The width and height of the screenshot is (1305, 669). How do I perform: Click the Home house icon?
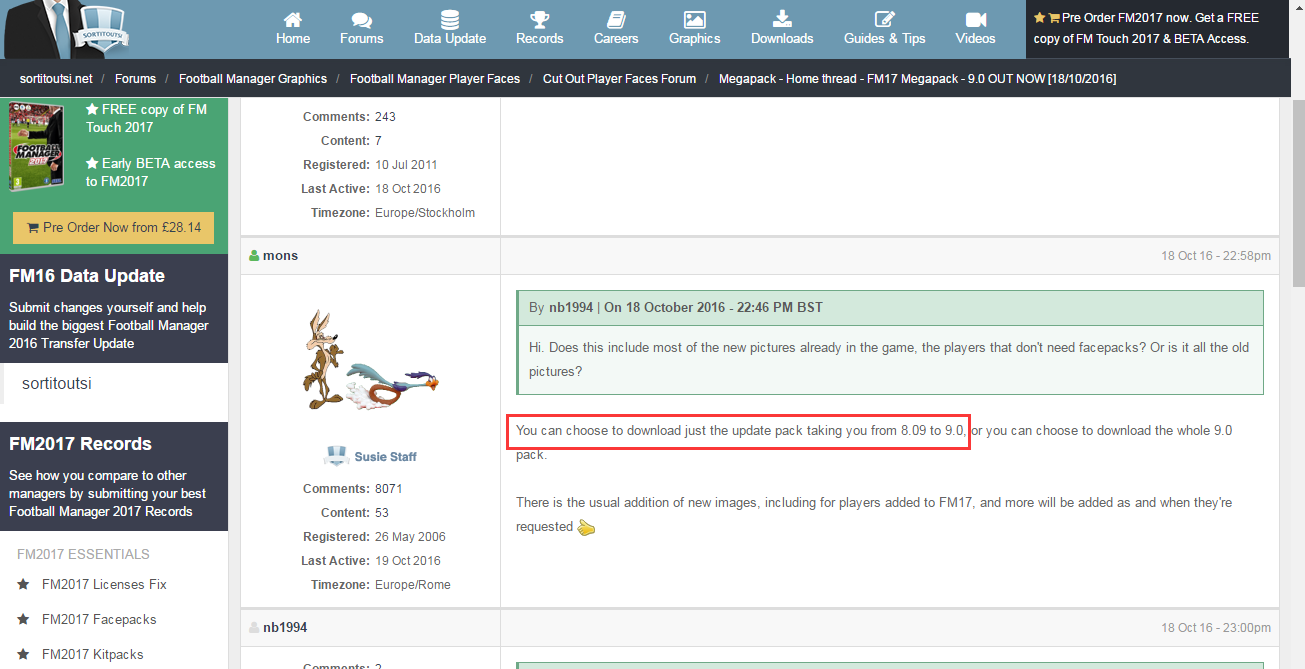[x=292, y=20]
